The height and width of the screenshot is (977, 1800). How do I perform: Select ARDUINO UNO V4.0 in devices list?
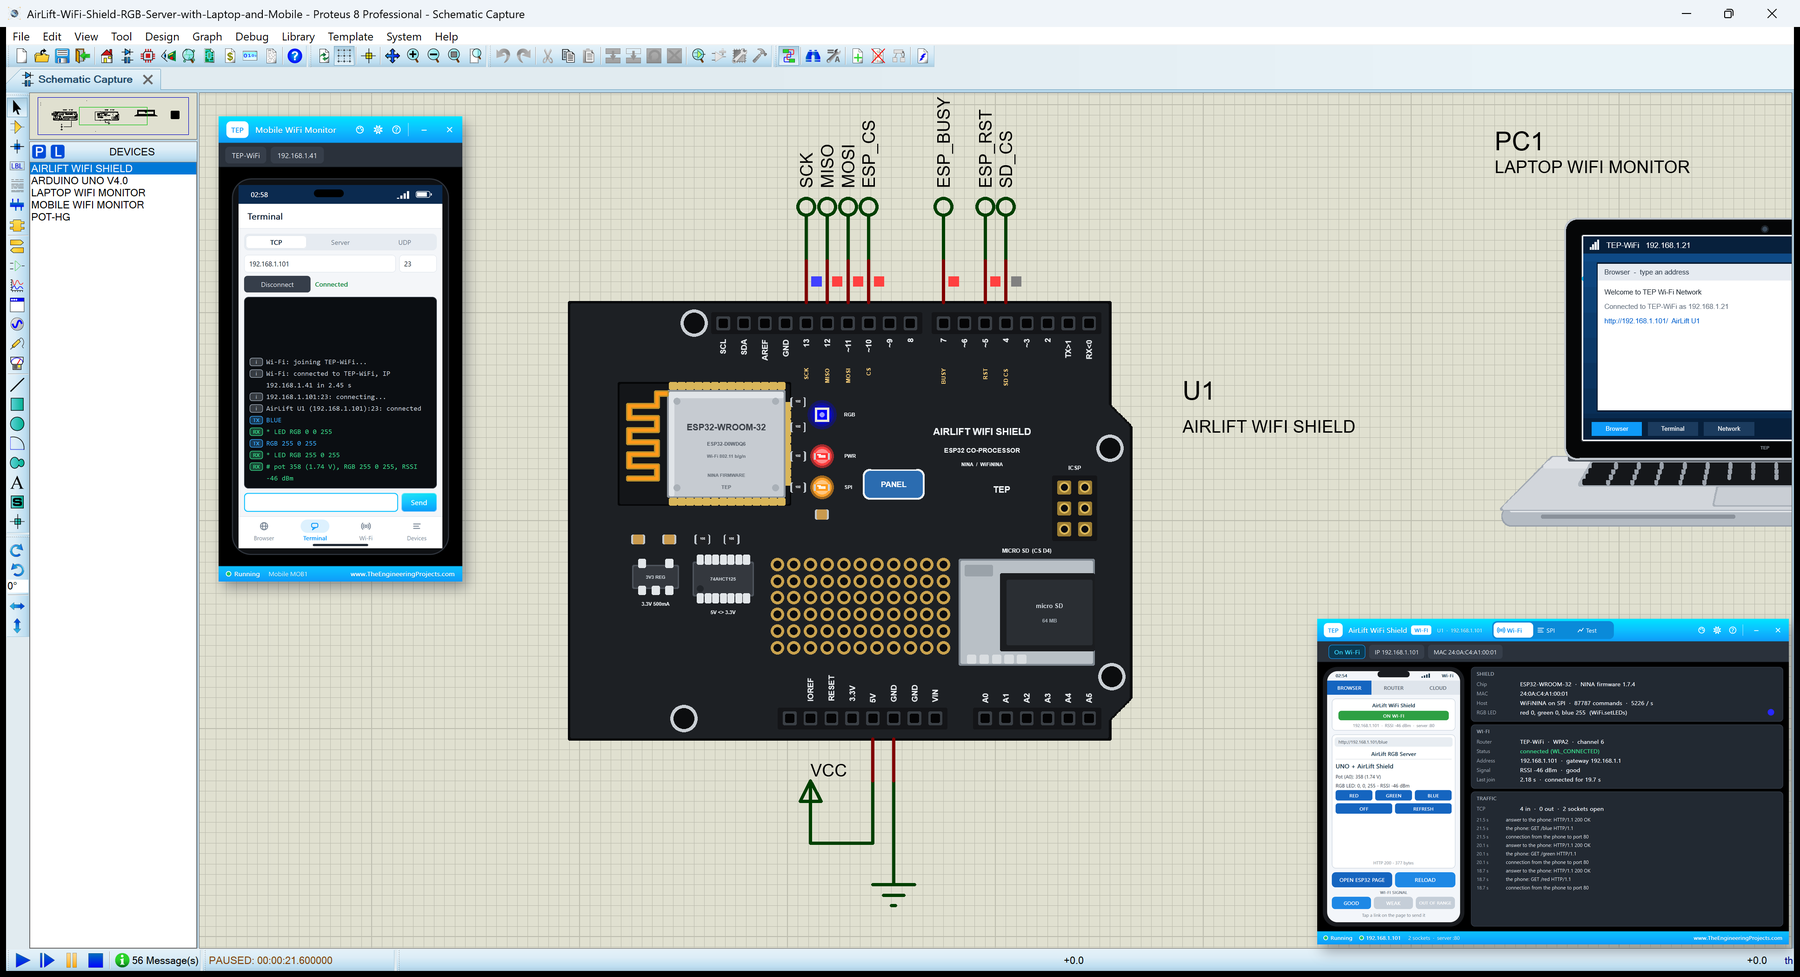click(79, 181)
